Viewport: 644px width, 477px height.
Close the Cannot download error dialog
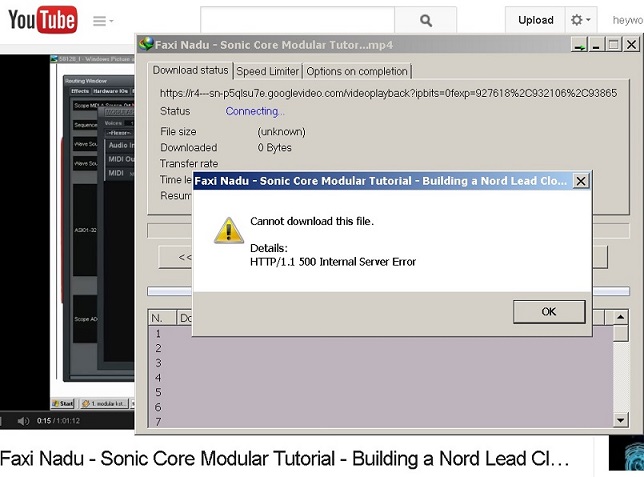click(580, 181)
